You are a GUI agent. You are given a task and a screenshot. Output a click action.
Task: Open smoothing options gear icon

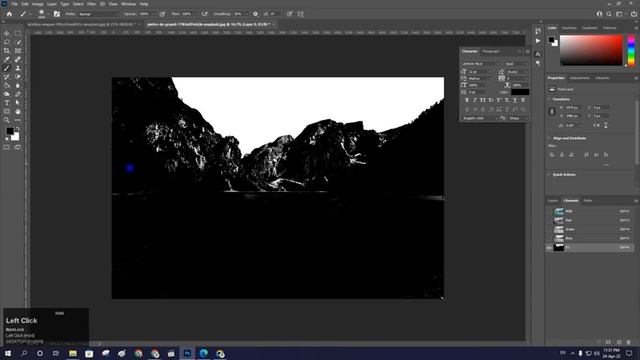tap(256, 14)
